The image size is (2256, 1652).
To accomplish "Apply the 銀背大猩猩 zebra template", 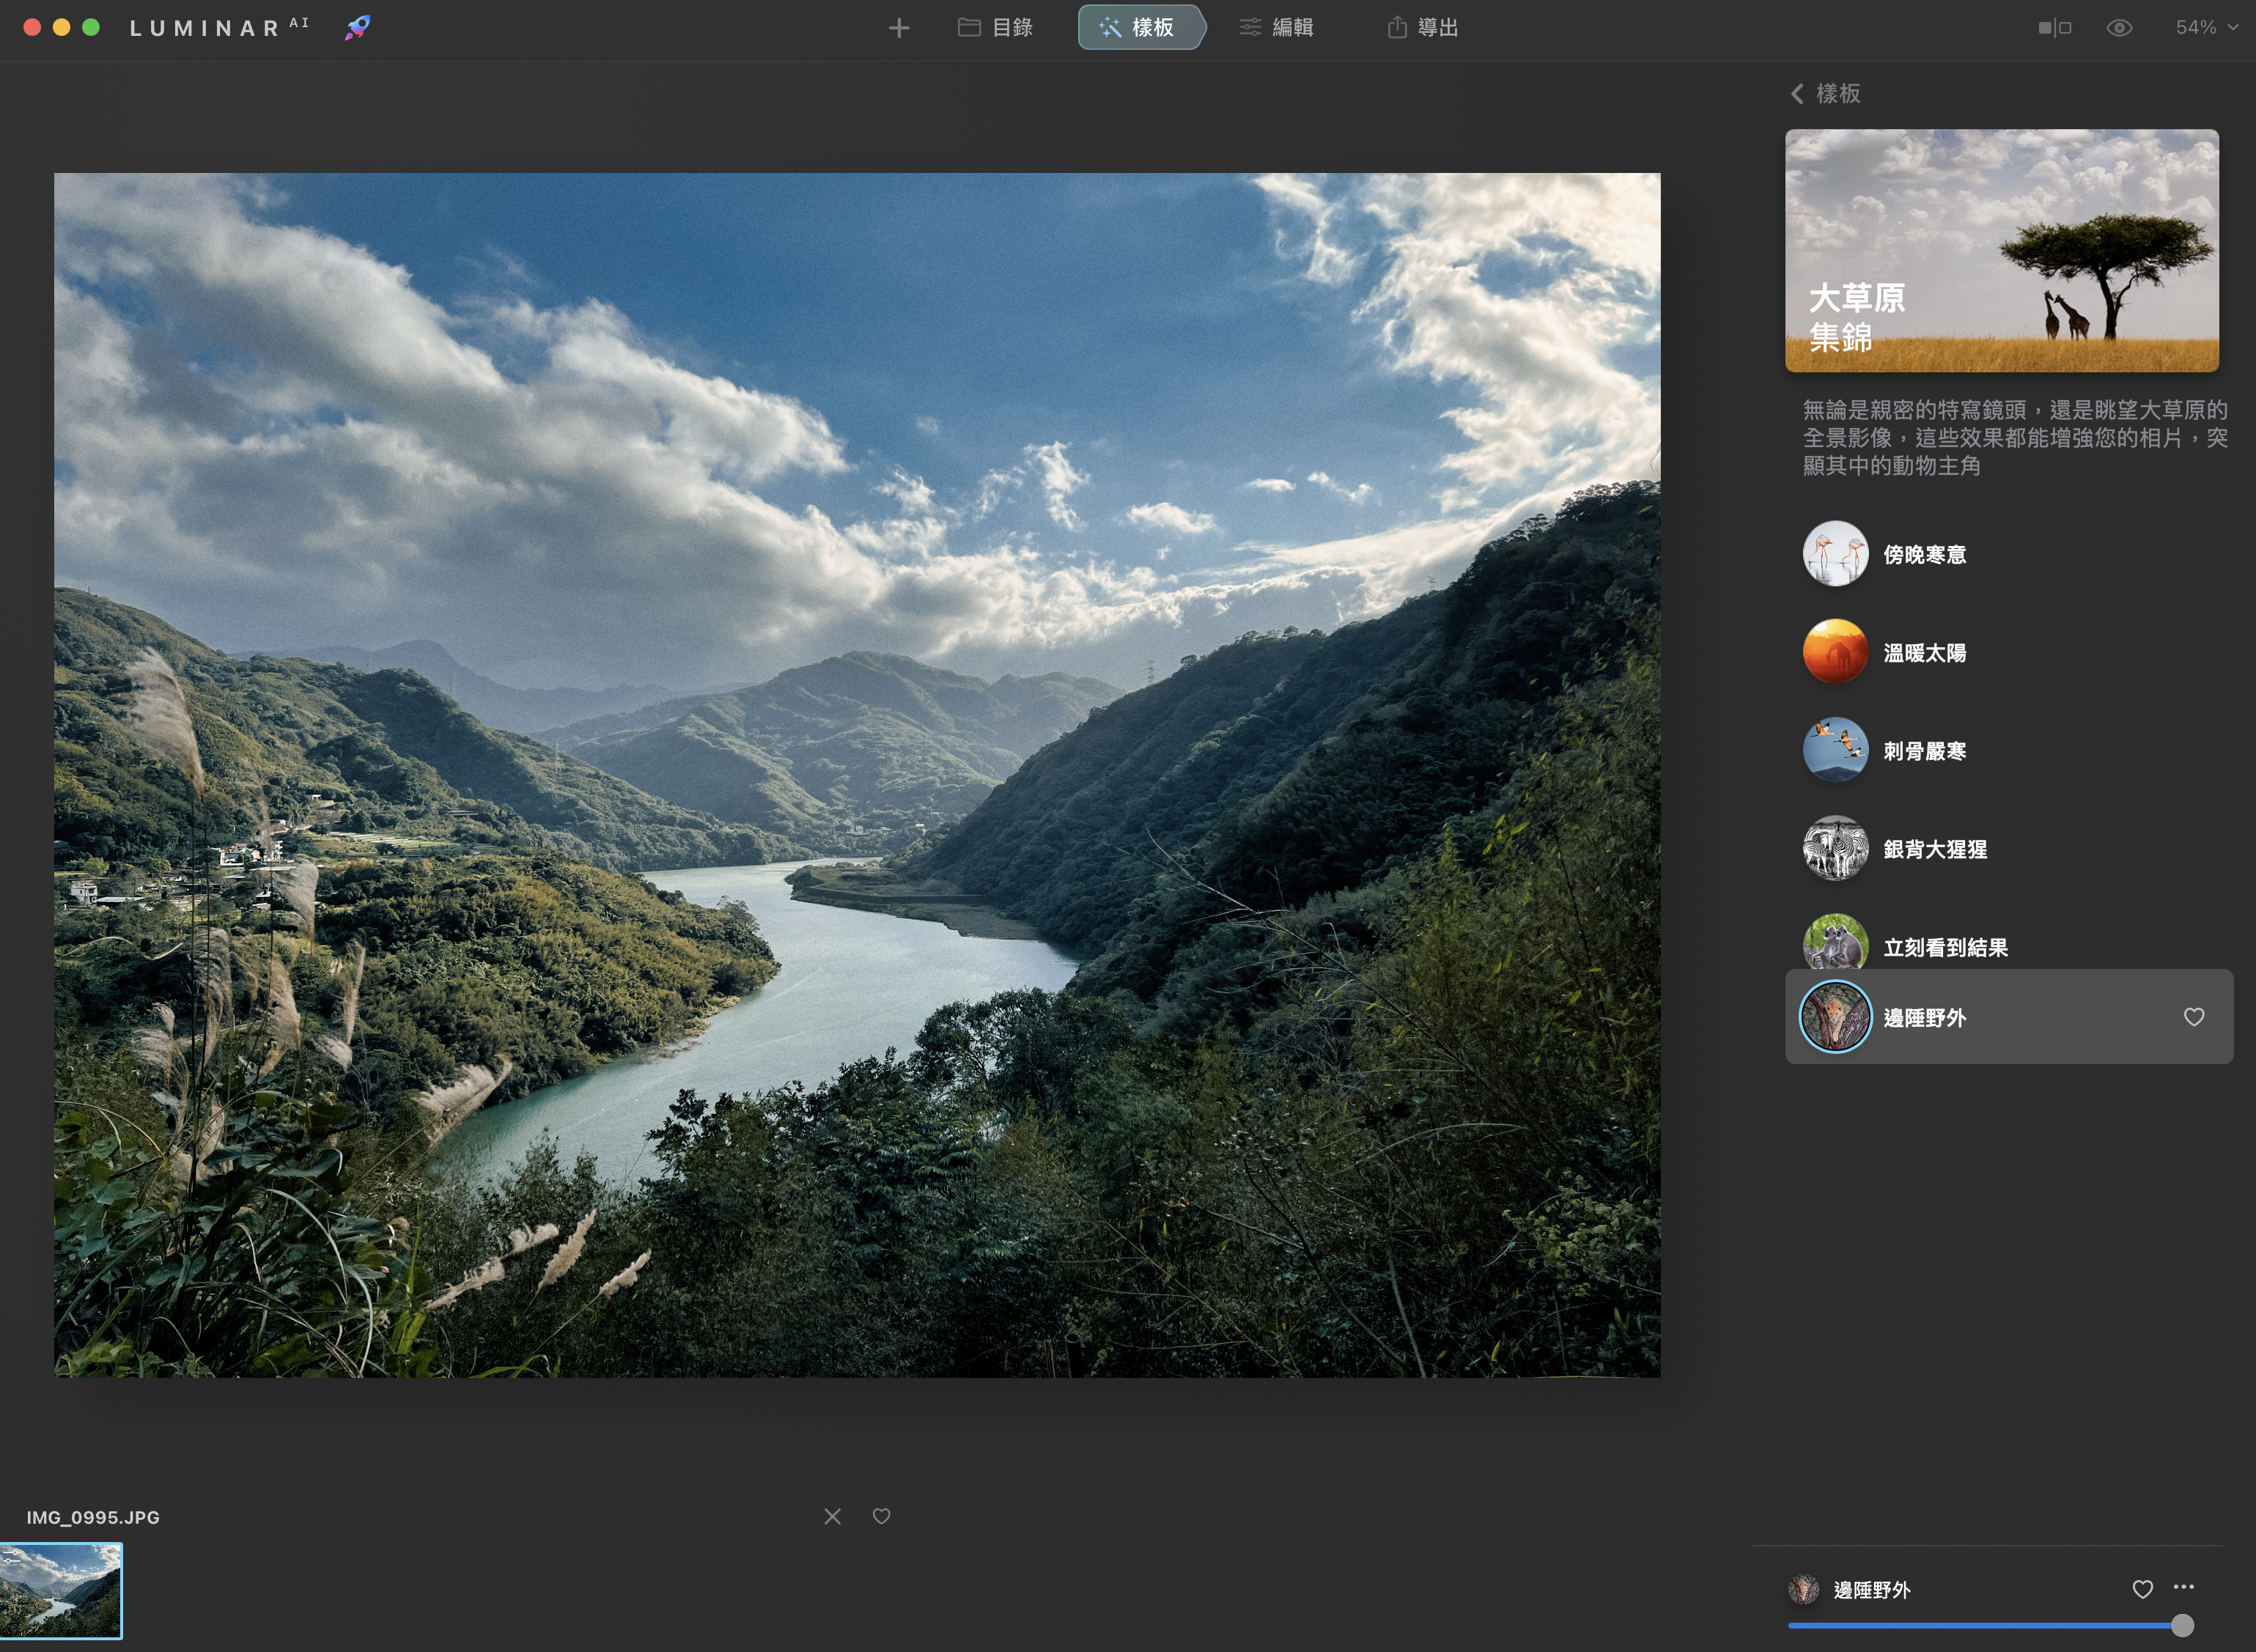I will click(x=1933, y=849).
